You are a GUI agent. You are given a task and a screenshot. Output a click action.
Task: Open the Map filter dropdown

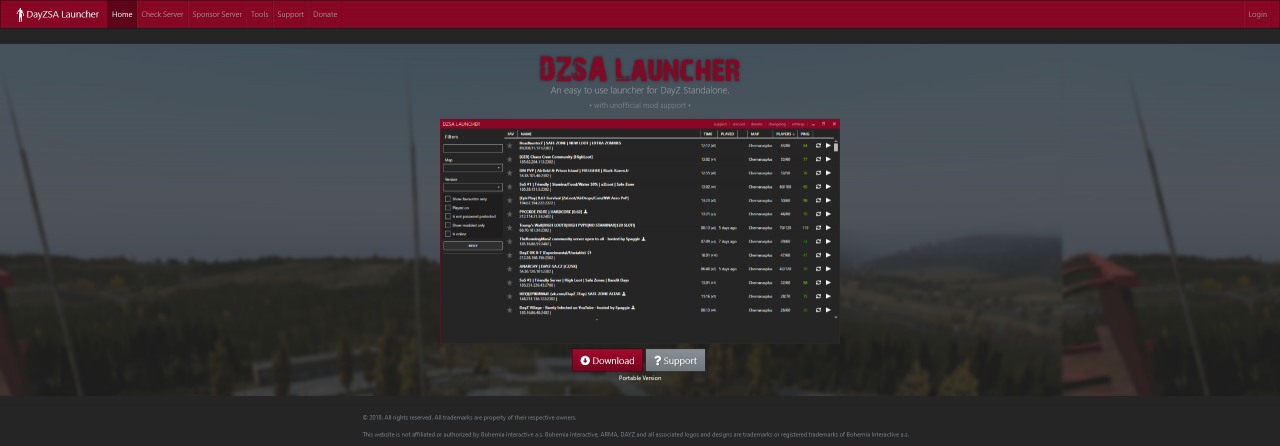click(473, 168)
